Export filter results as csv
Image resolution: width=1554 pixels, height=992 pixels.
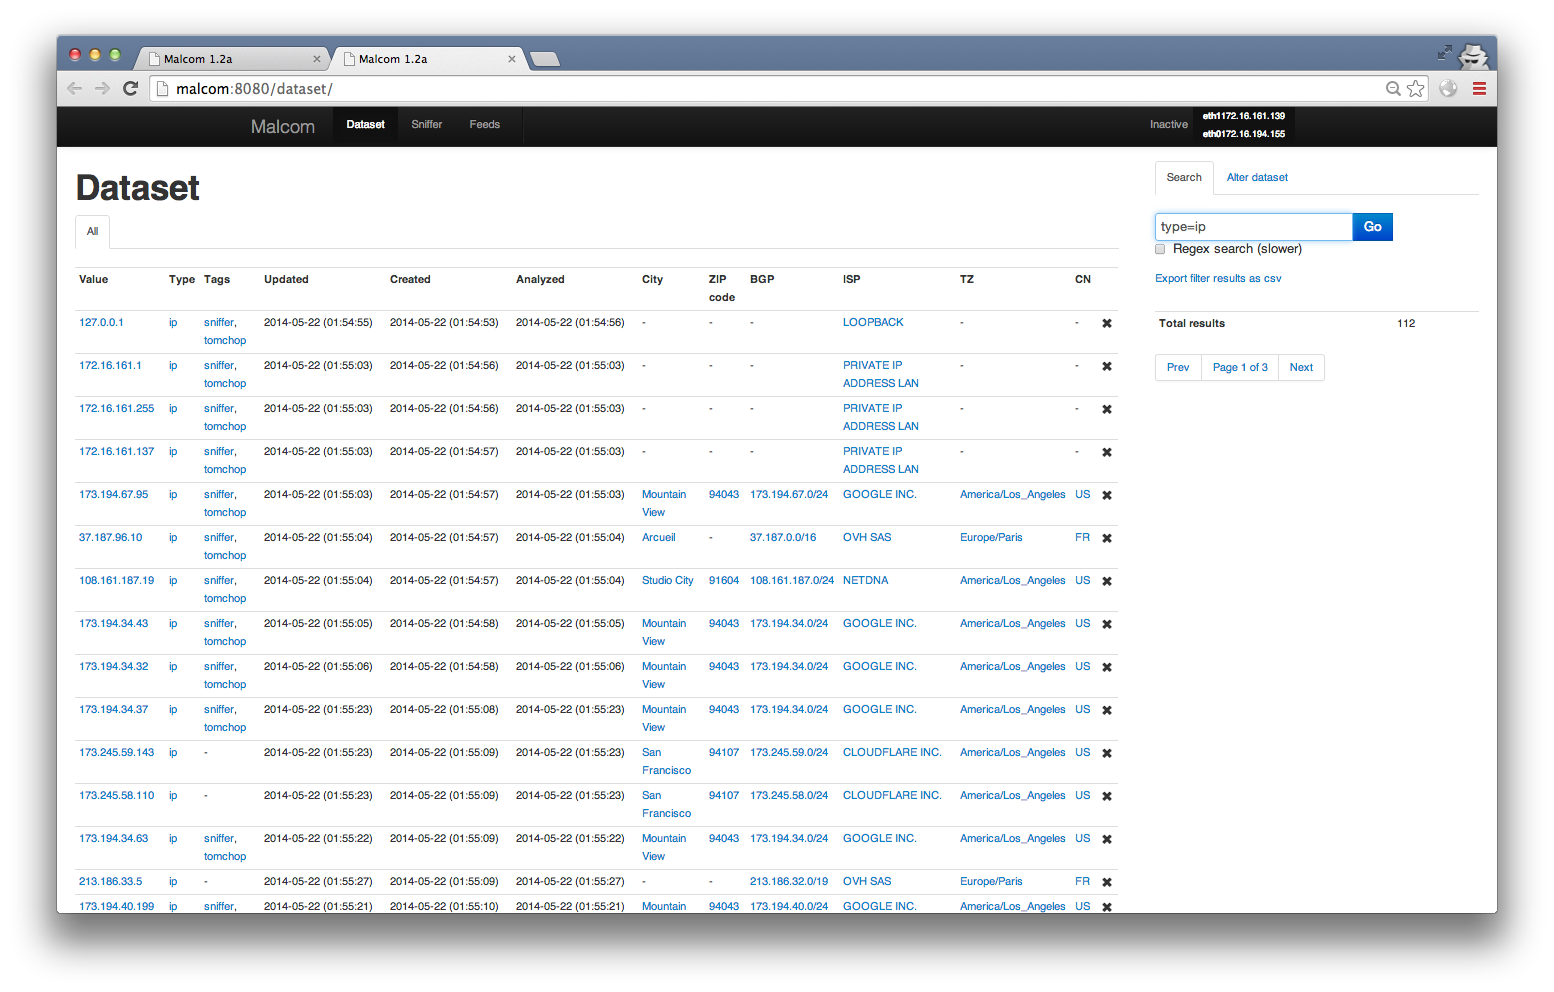[x=1218, y=278]
